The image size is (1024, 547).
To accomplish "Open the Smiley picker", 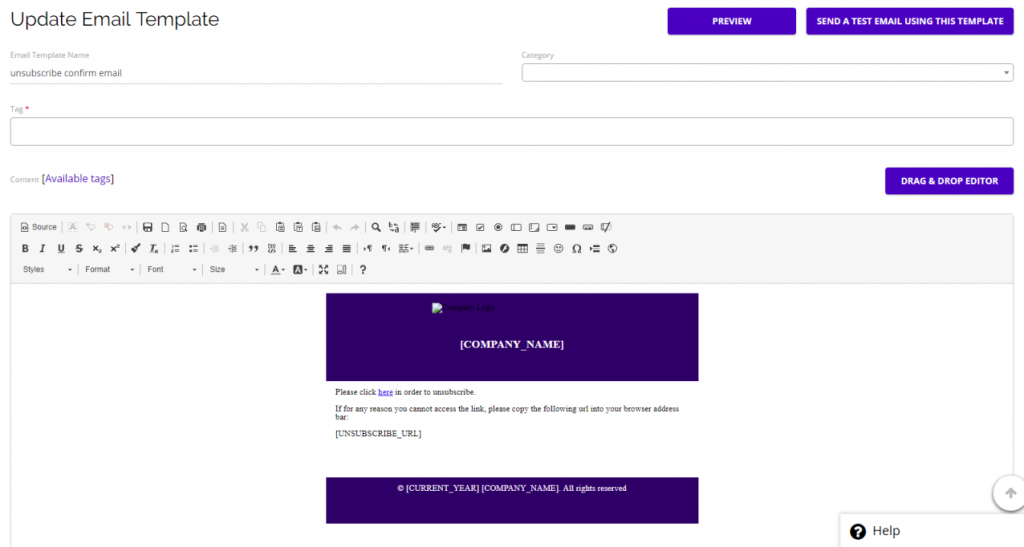I will (x=558, y=248).
